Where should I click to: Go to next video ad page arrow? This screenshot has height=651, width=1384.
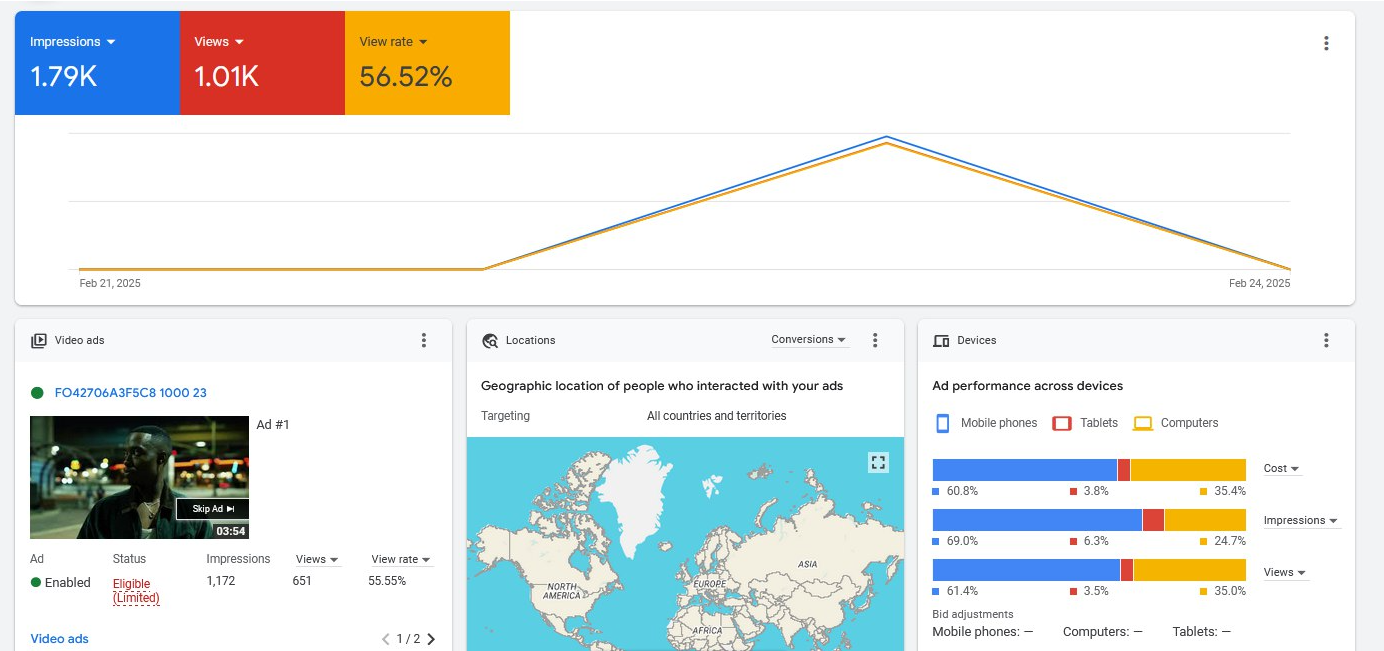tap(432, 639)
